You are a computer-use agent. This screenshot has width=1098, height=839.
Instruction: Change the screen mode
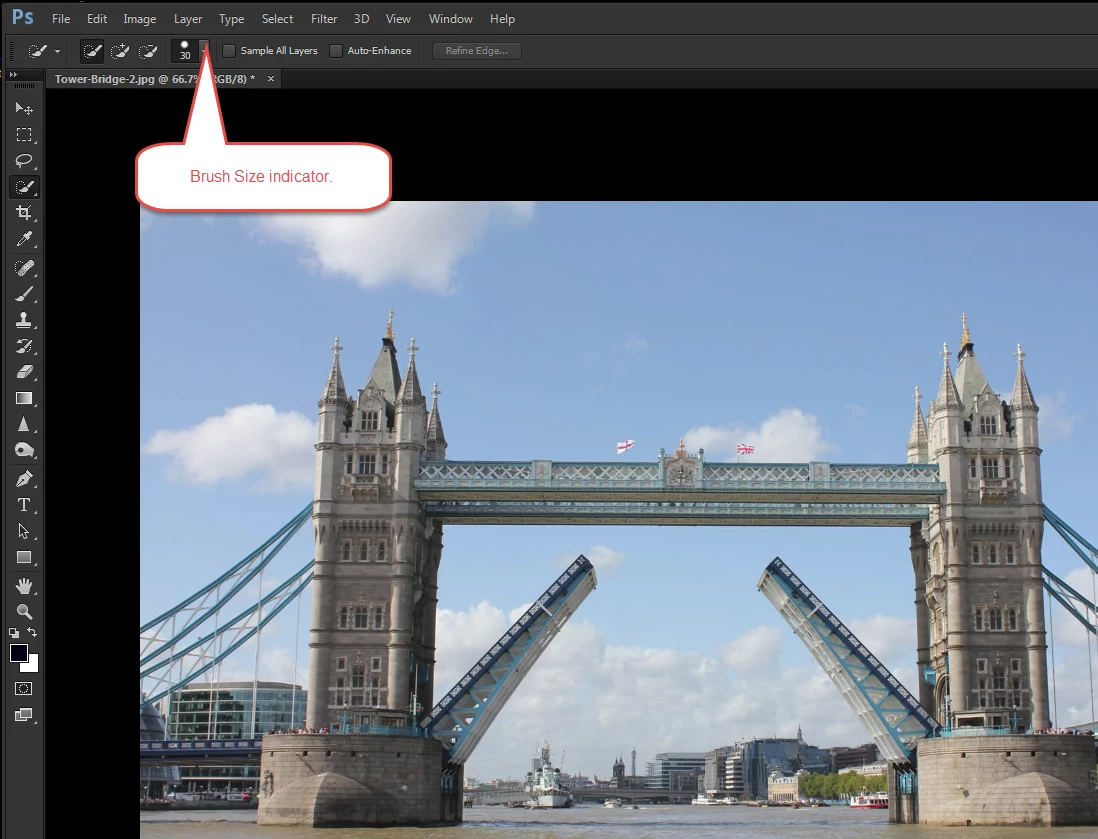click(23, 715)
